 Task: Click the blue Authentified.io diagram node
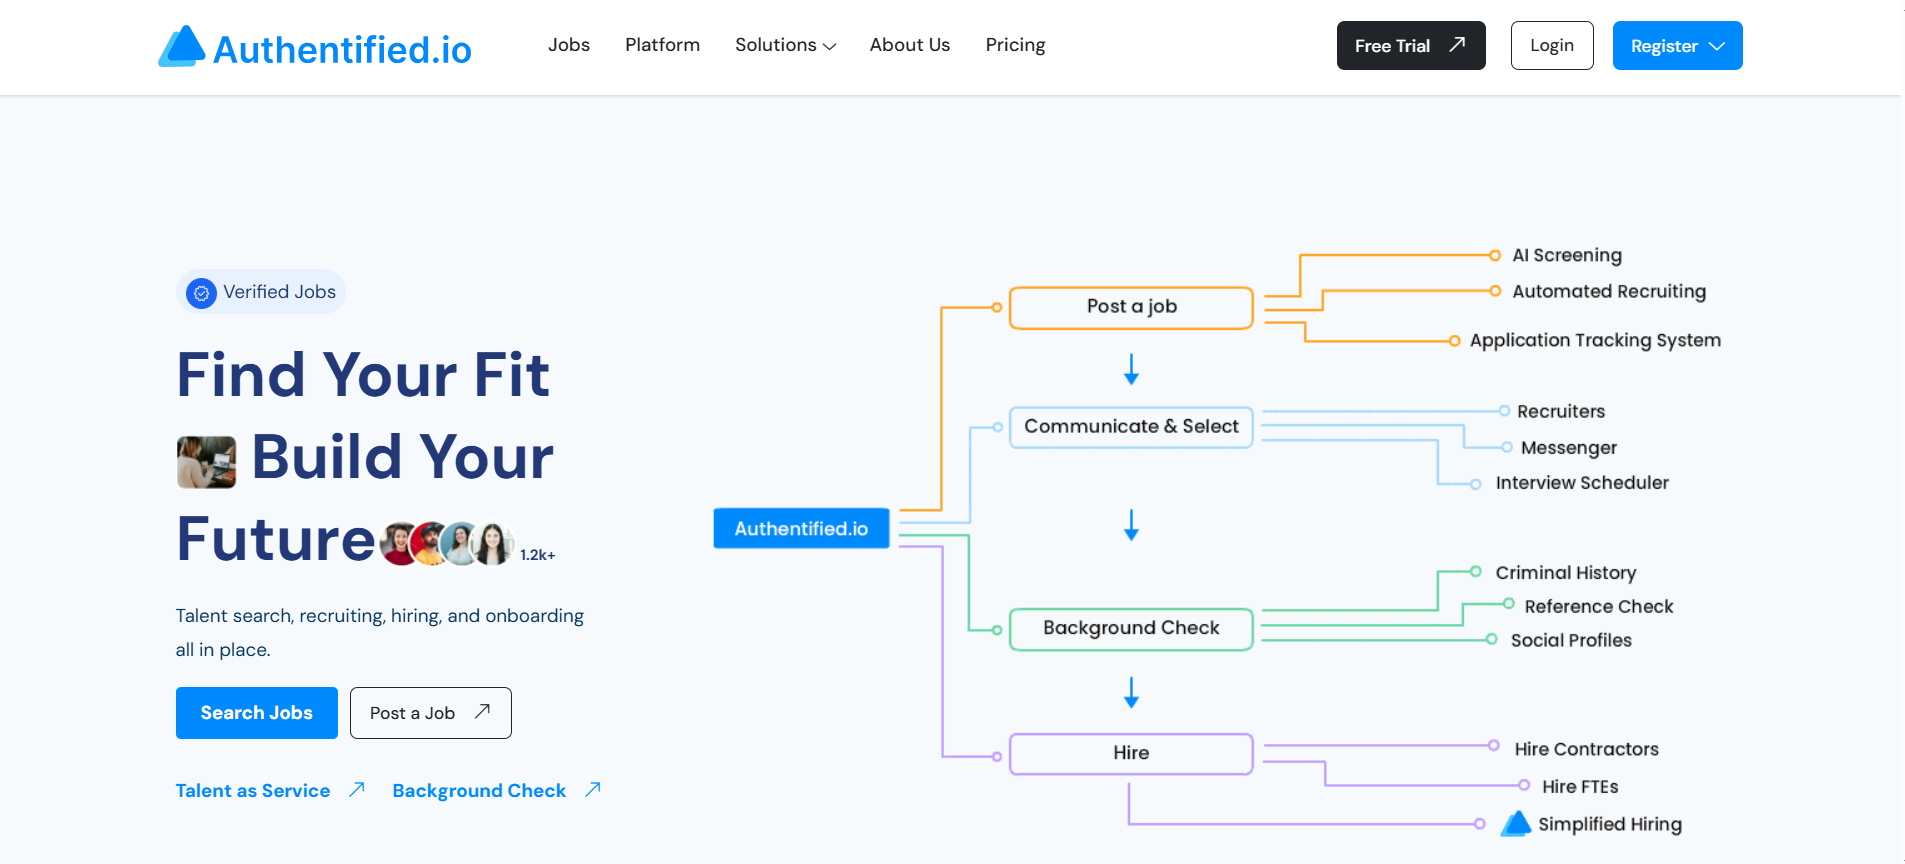coord(801,528)
